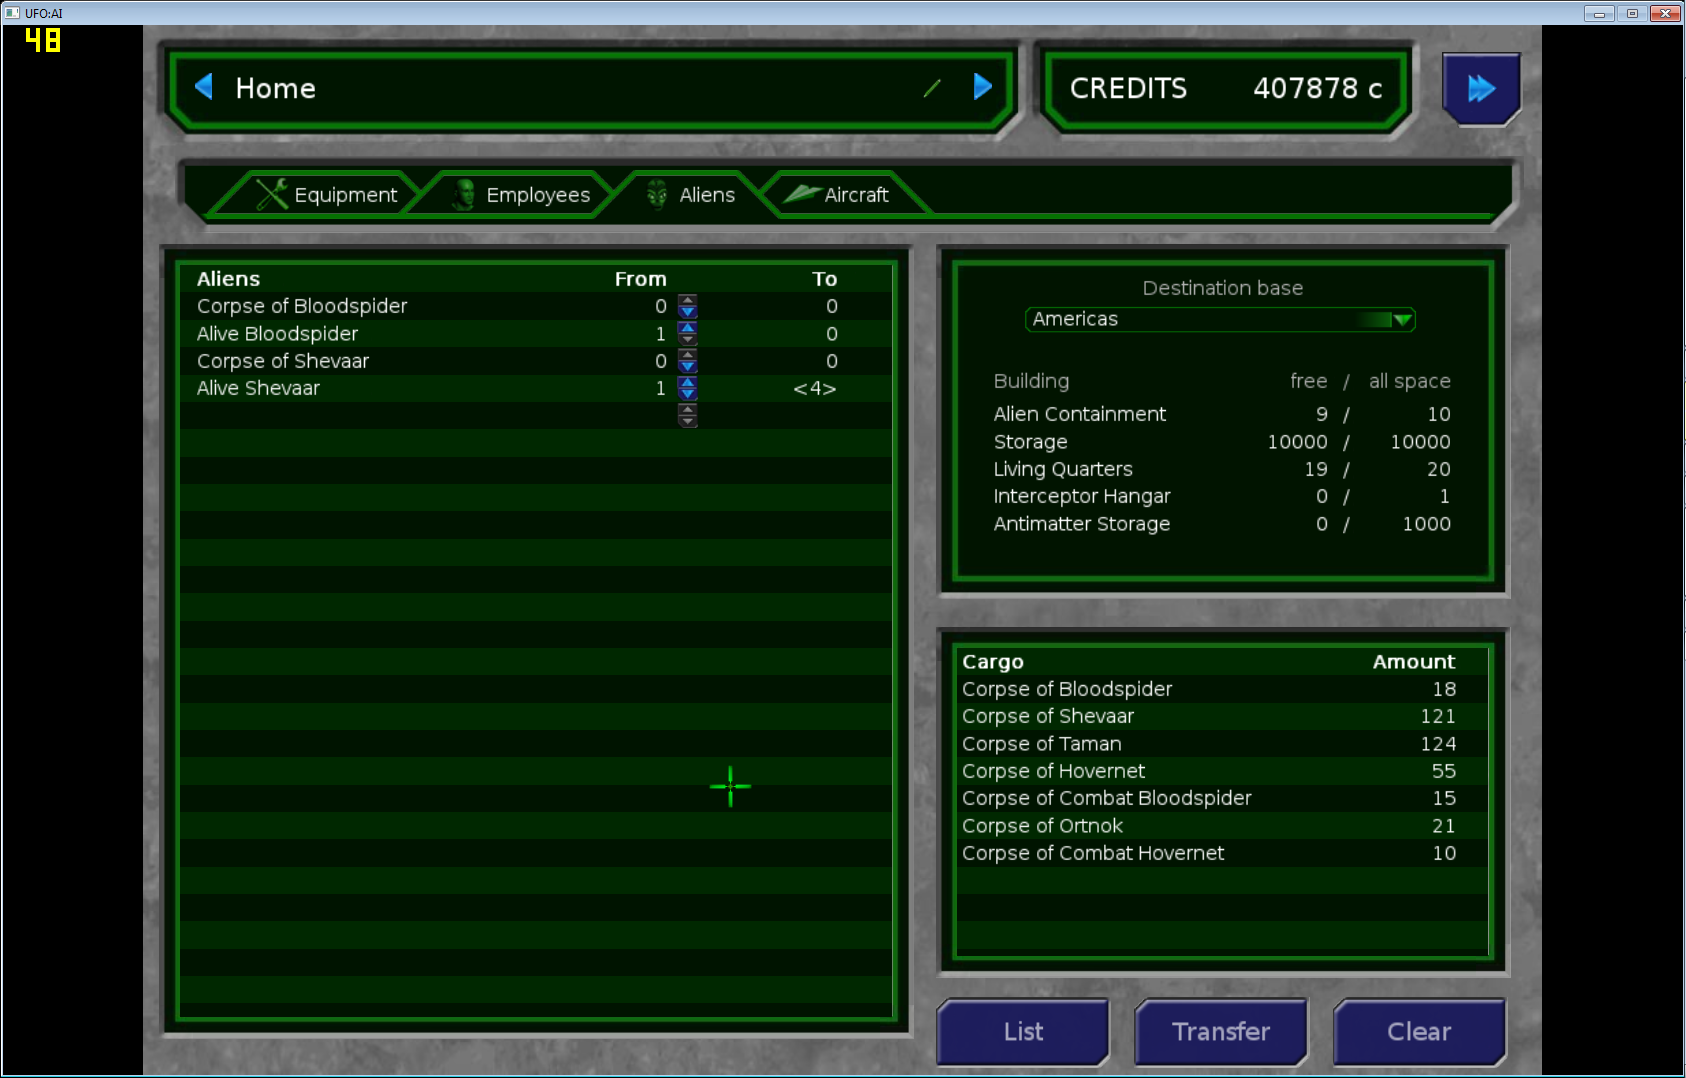
Task: Select Corpse of Shevaar alien row
Action: pos(535,361)
